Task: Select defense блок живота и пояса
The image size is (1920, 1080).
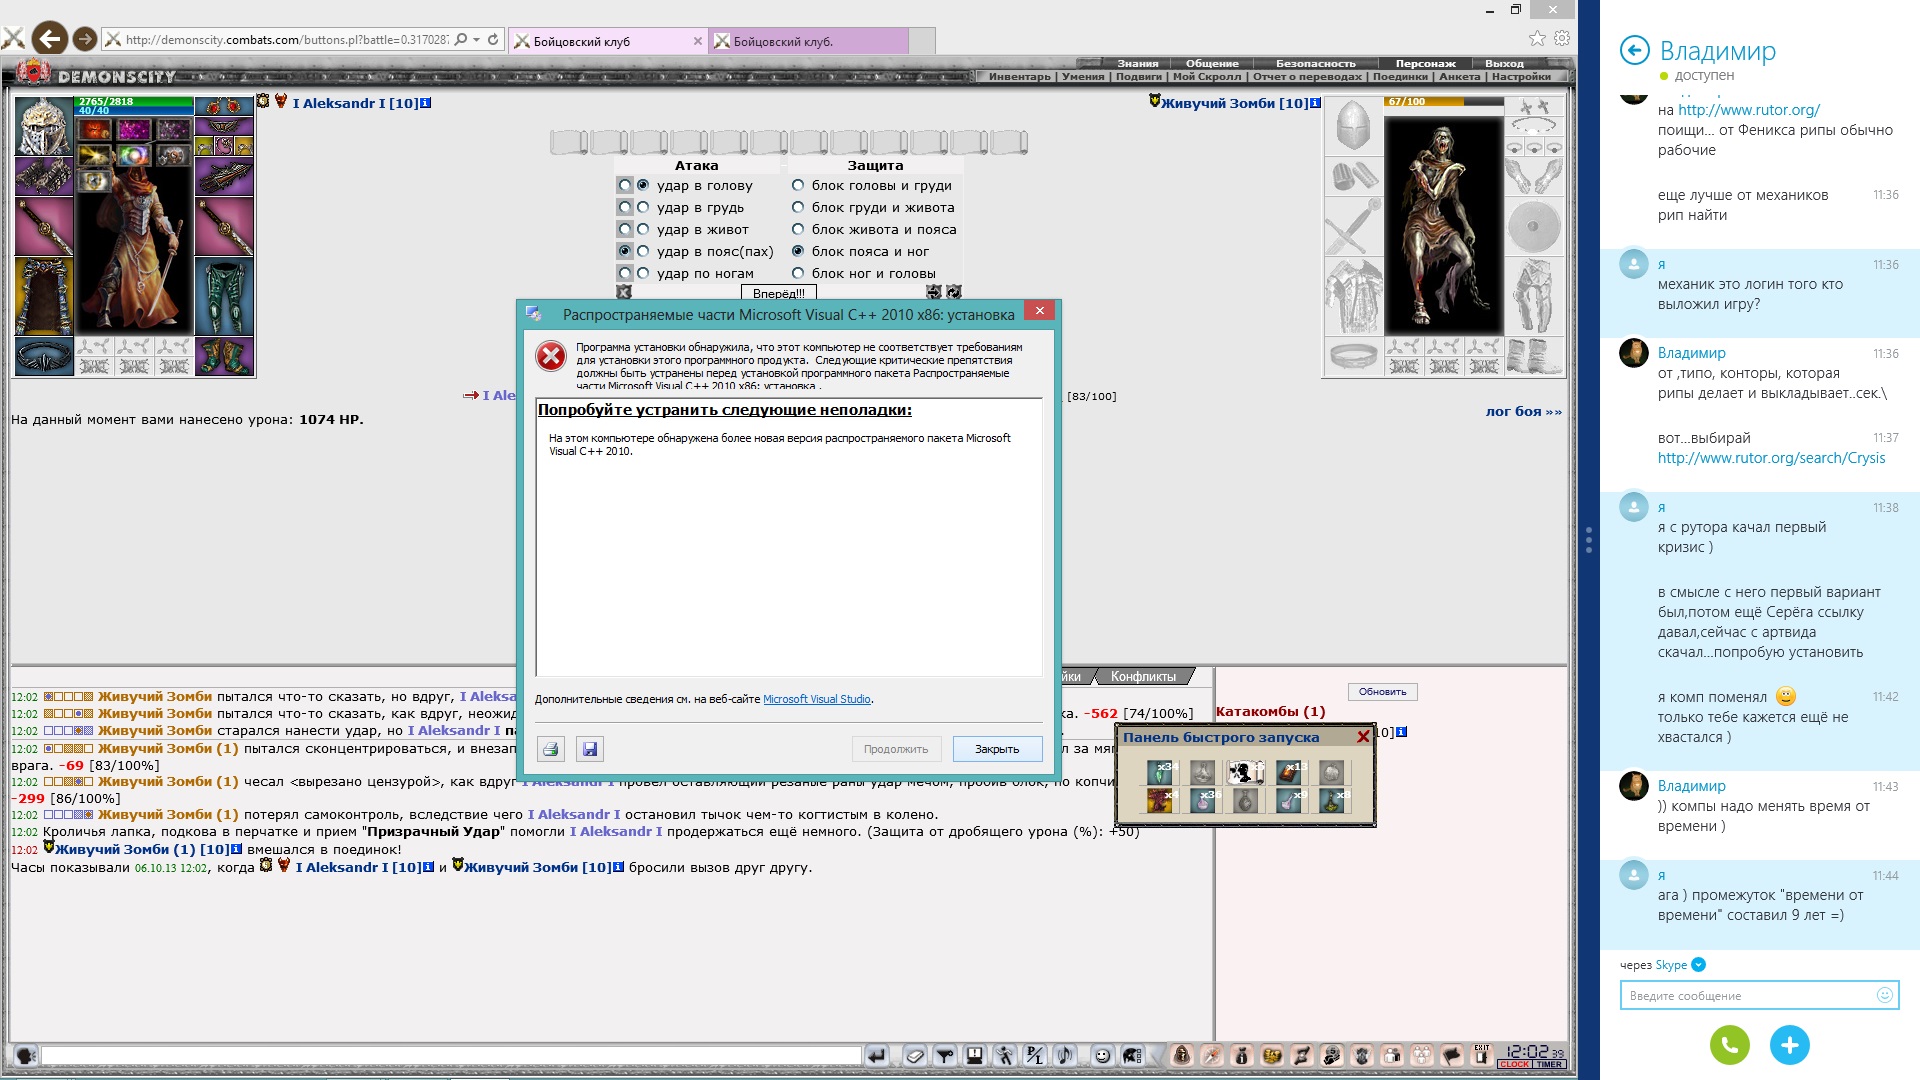Action: [798, 229]
